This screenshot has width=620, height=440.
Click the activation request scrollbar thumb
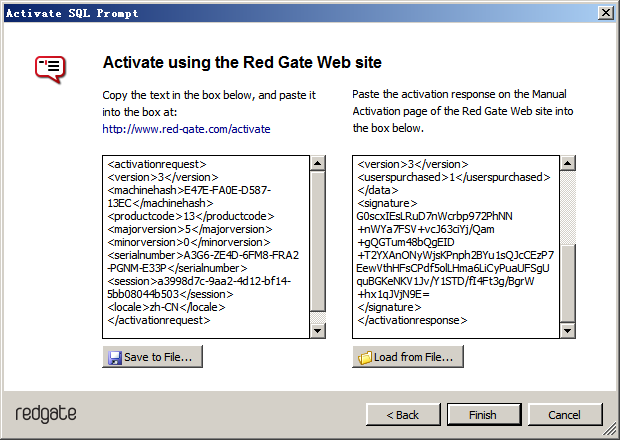318,241
